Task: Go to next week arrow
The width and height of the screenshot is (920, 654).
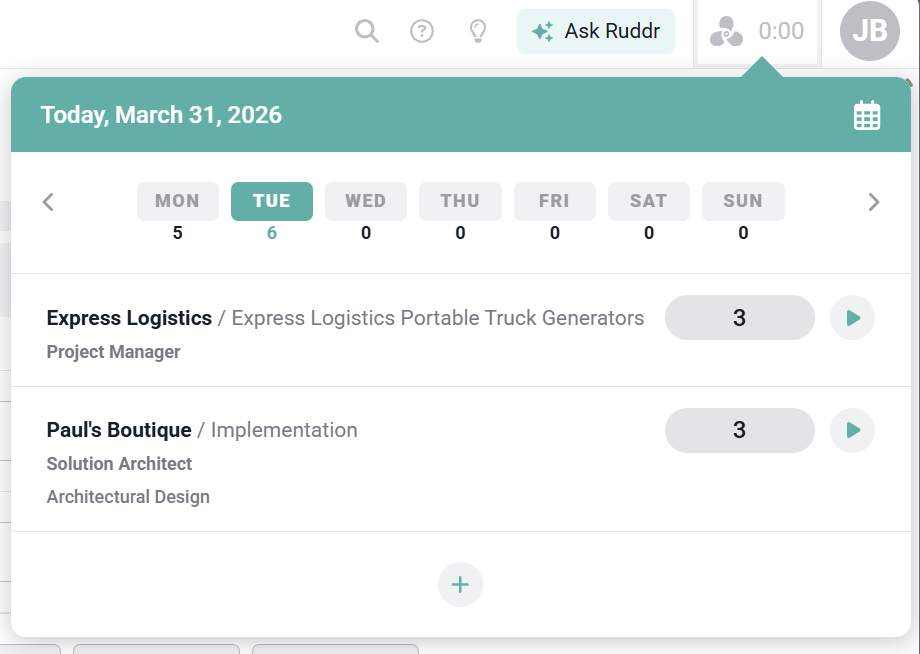Action: (x=873, y=202)
